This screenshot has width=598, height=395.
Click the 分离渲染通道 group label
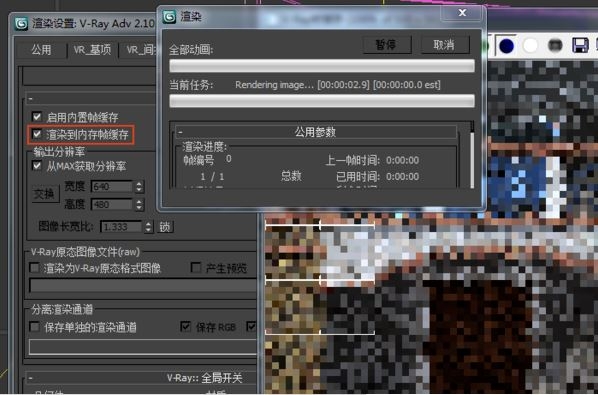(x=62, y=309)
